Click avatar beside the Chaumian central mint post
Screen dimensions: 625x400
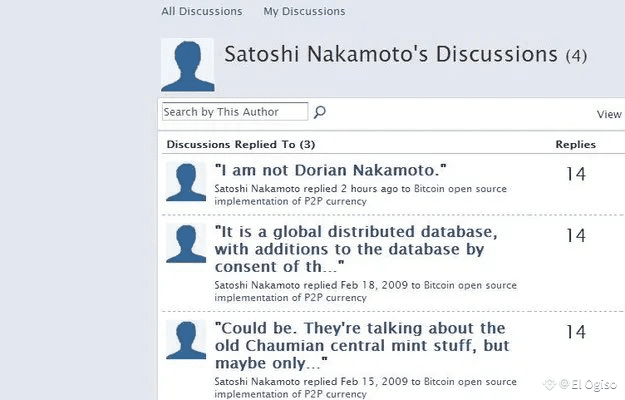(x=186, y=341)
